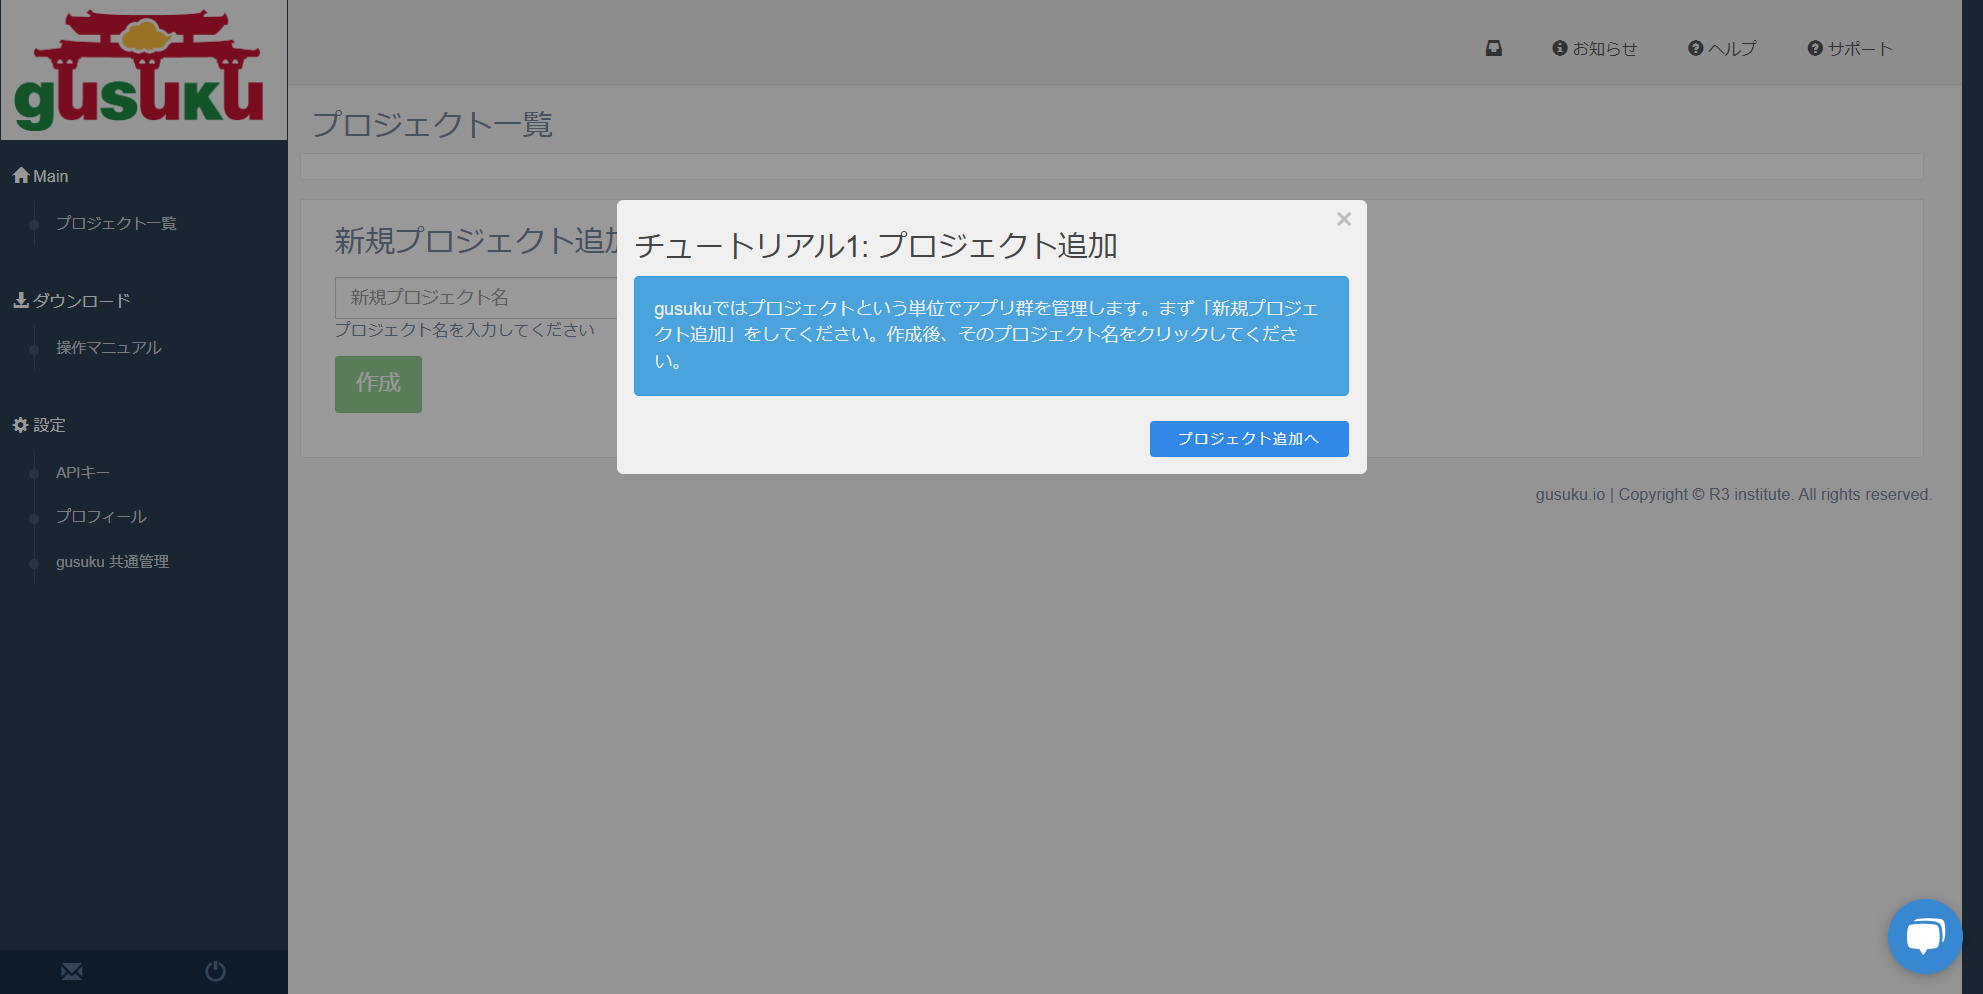
Task: Go to APIキー settings
Action: (83, 472)
